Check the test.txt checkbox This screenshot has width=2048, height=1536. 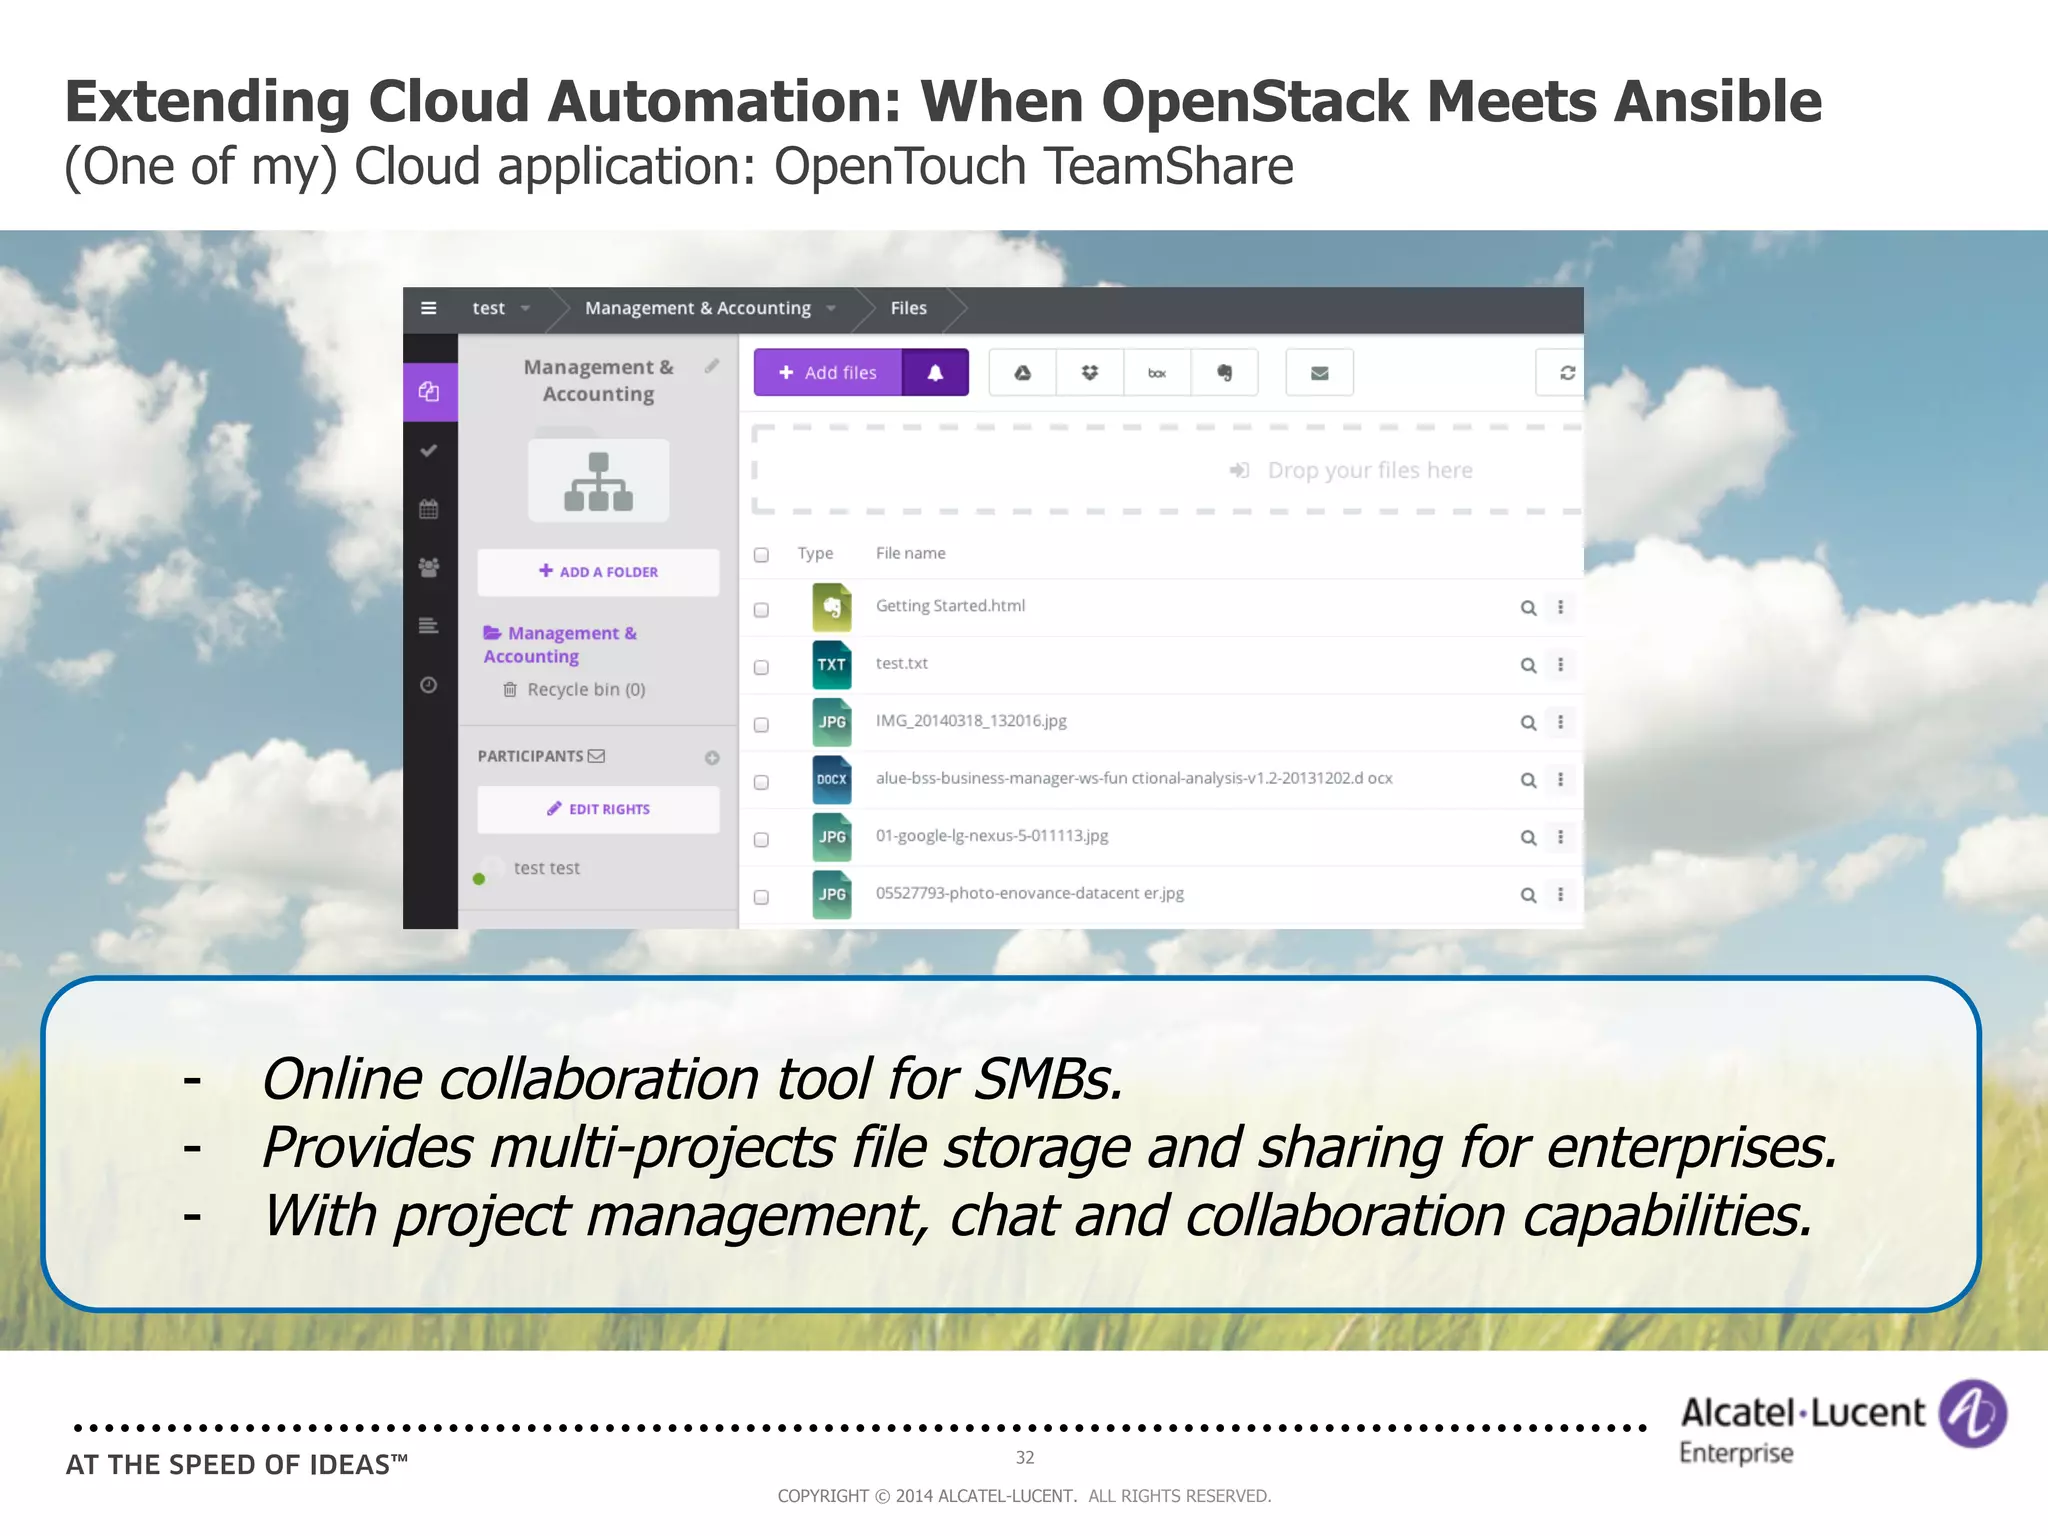point(761,667)
